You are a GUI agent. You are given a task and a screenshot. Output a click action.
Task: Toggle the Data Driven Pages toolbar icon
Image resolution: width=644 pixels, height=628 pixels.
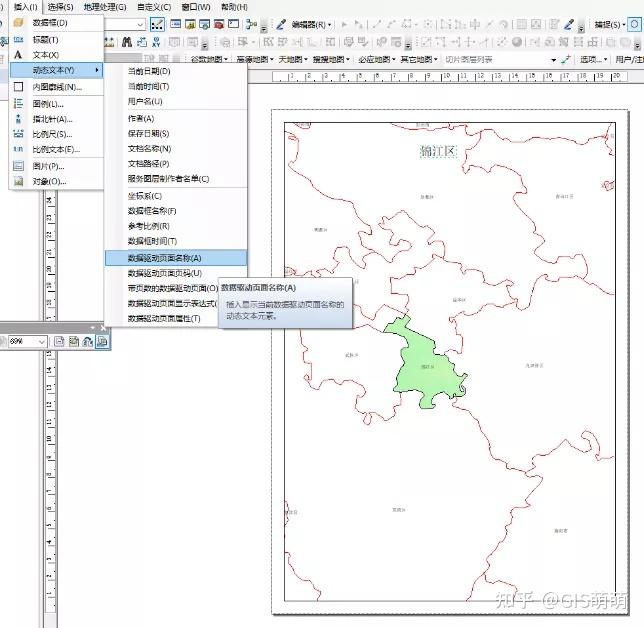(x=103, y=341)
